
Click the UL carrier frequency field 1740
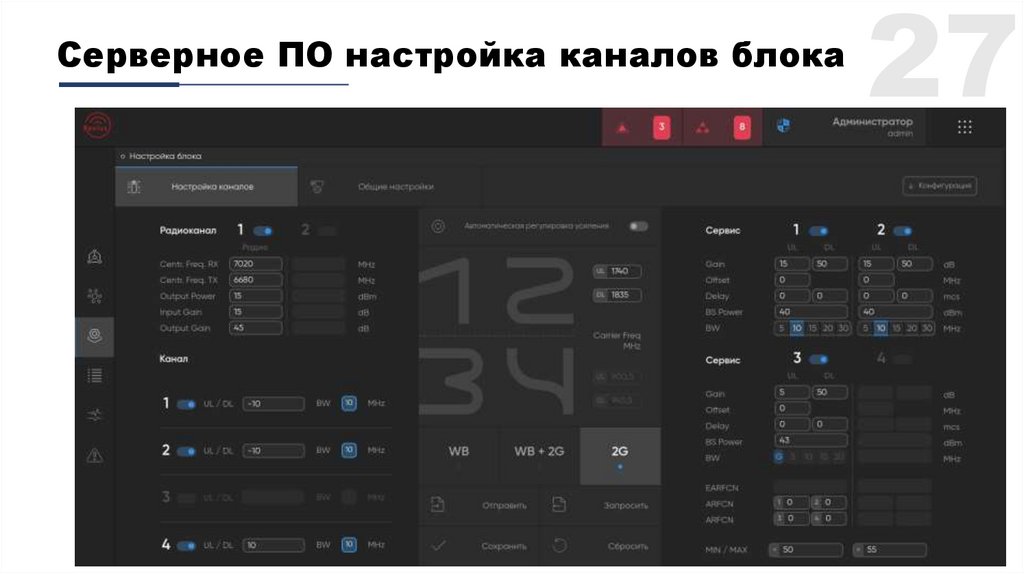pyautogui.click(x=617, y=271)
